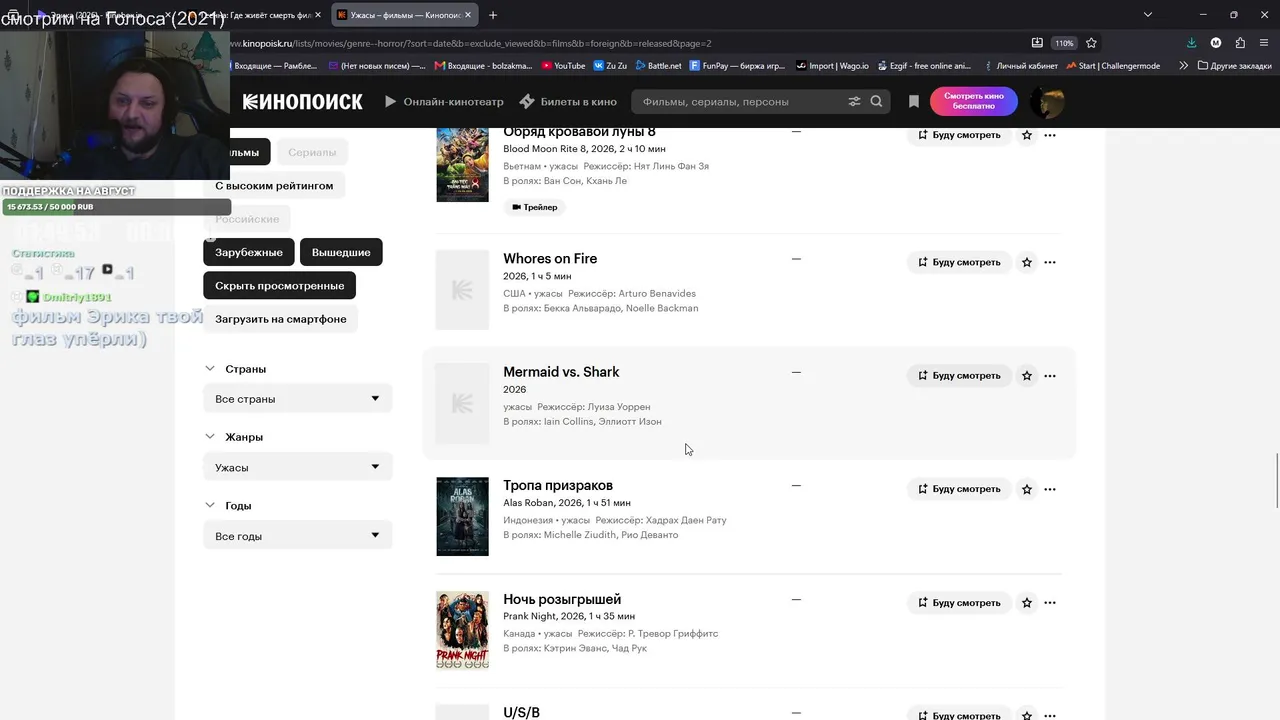Focus the Фильмы, сериалы, персоны search field
Screen dimensions: 1280x720
click(x=740, y=101)
